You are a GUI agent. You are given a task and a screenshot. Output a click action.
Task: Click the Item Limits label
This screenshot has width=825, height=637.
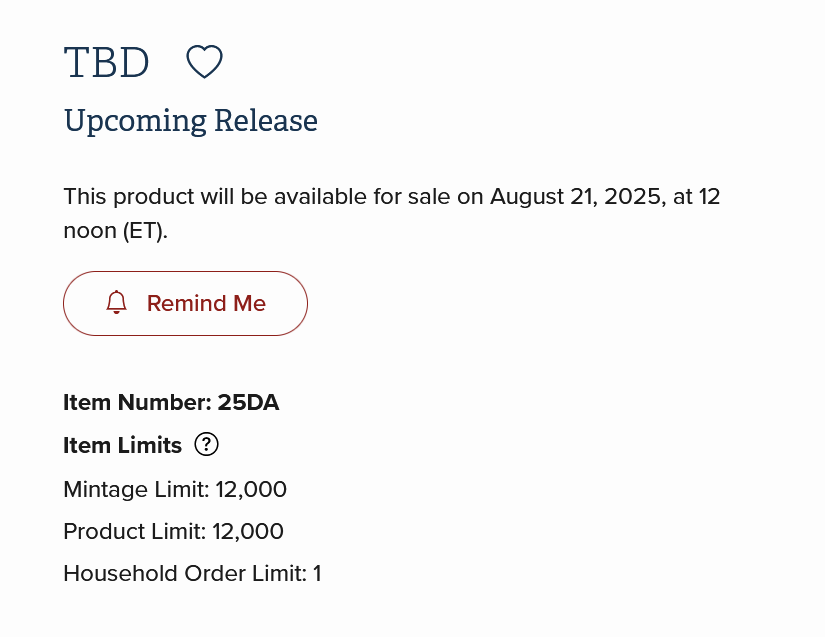[123, 445]
